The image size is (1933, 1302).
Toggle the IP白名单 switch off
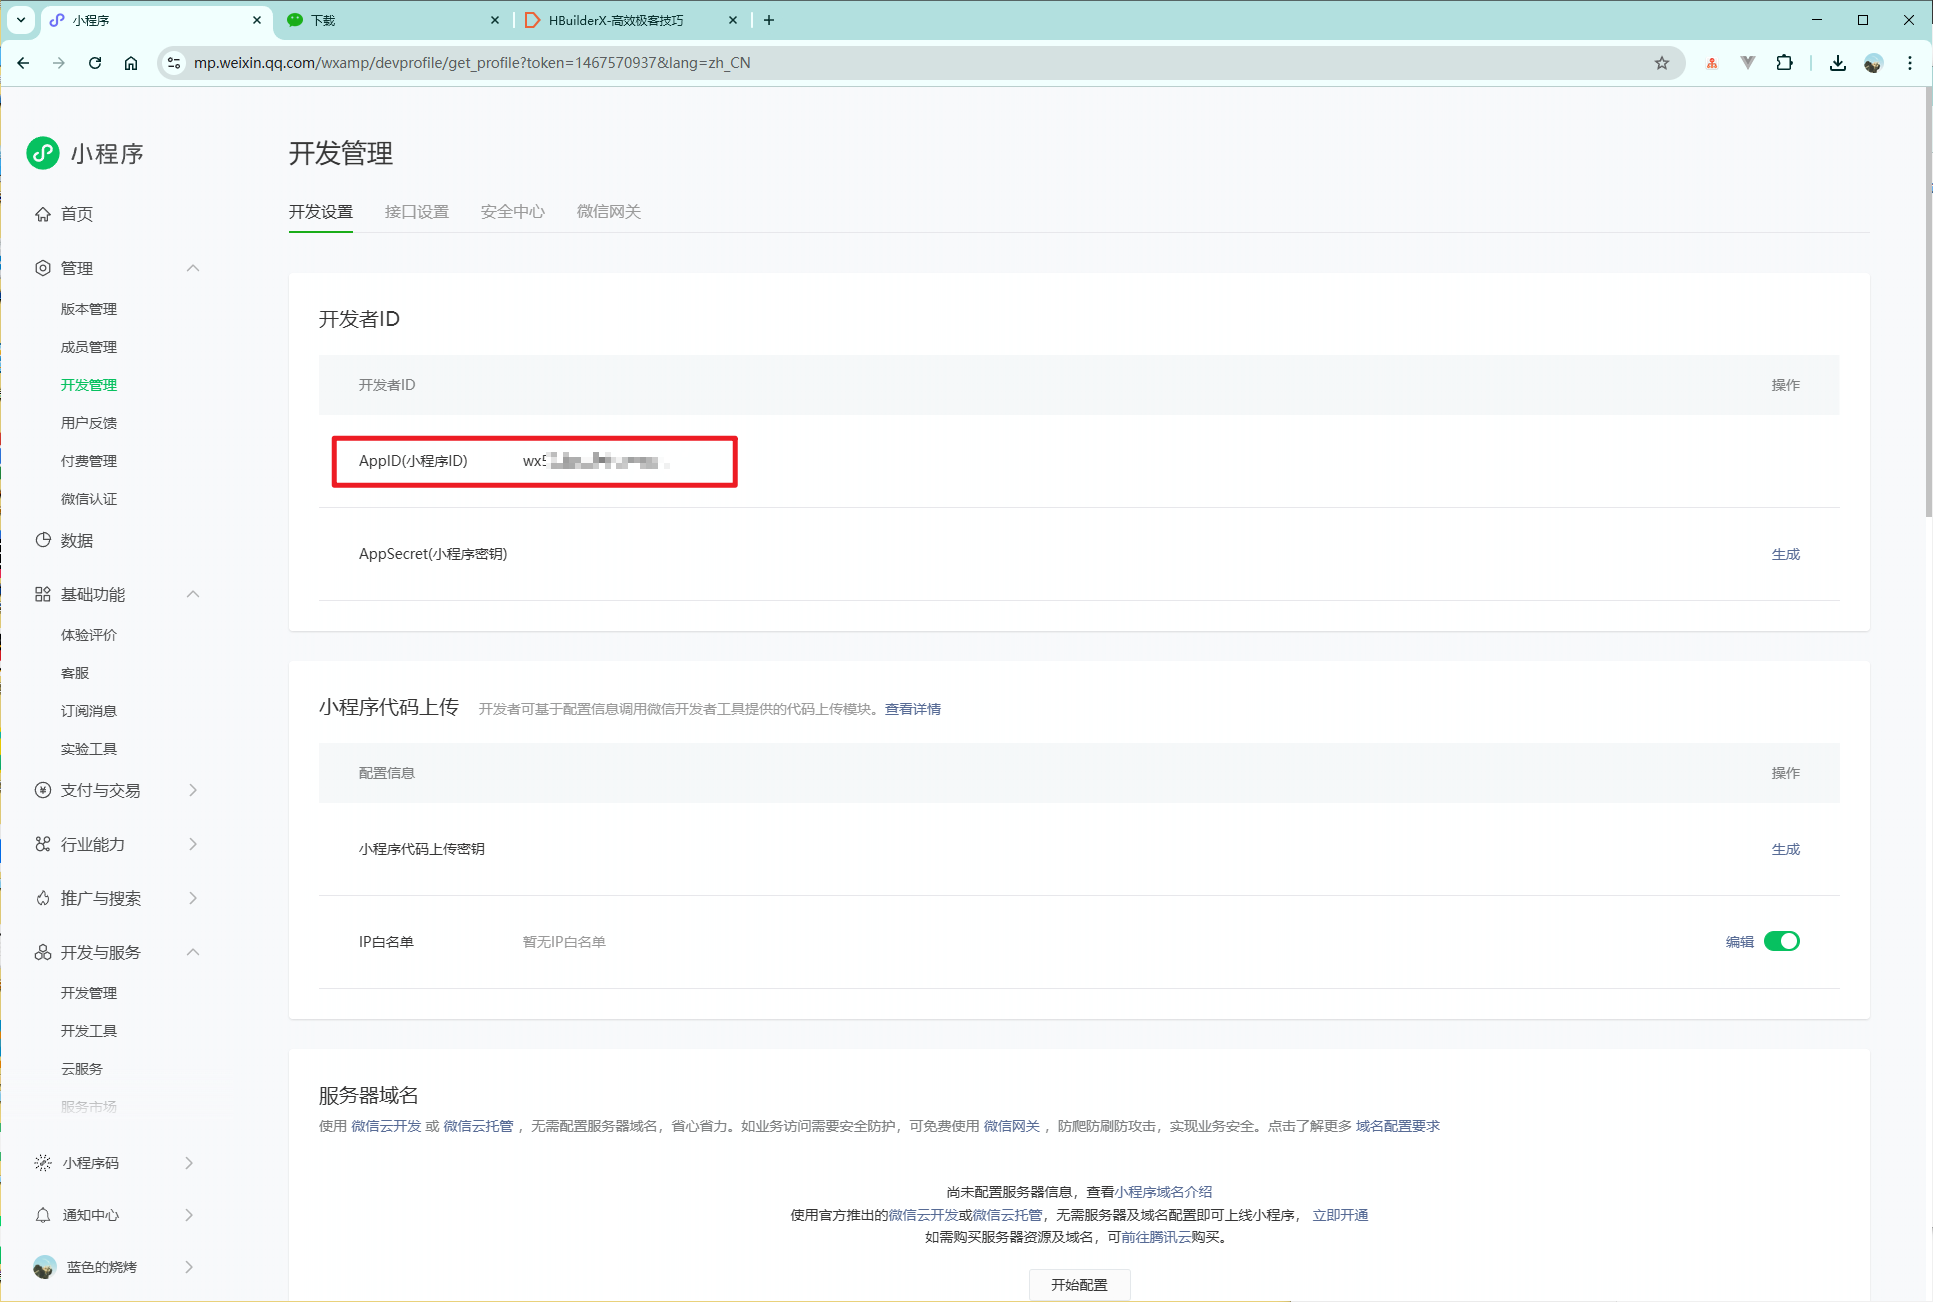click(1782, 941)
